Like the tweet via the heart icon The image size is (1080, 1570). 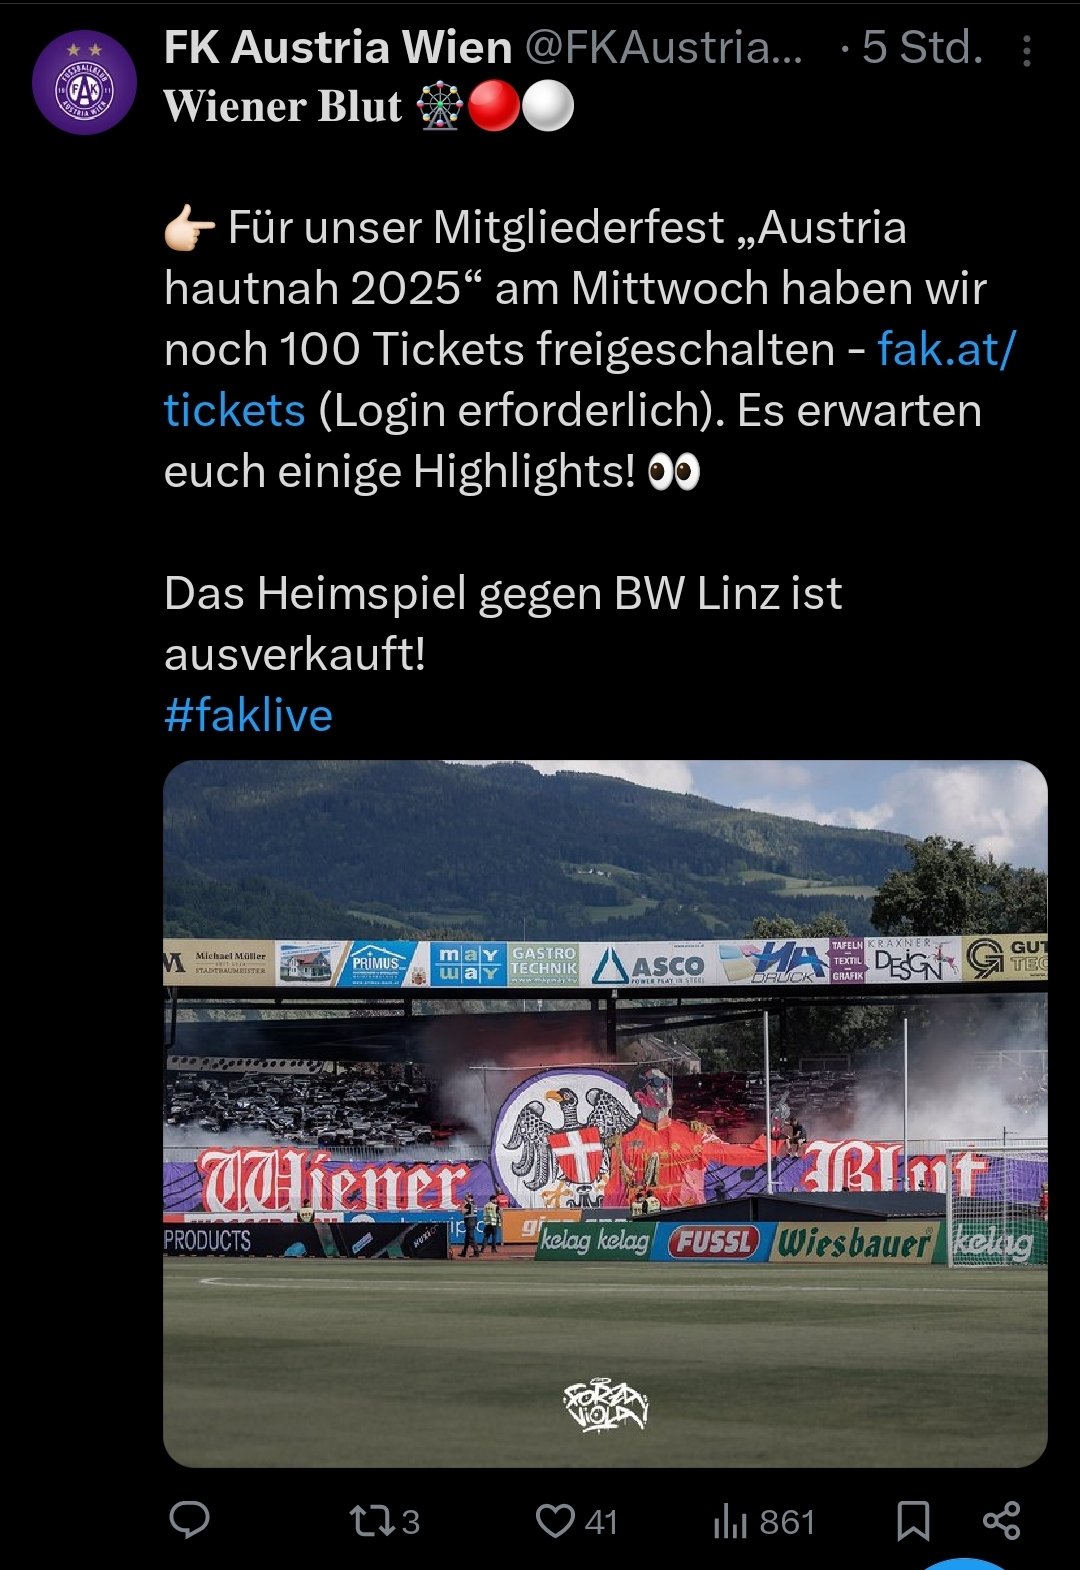pos(555,1521)
